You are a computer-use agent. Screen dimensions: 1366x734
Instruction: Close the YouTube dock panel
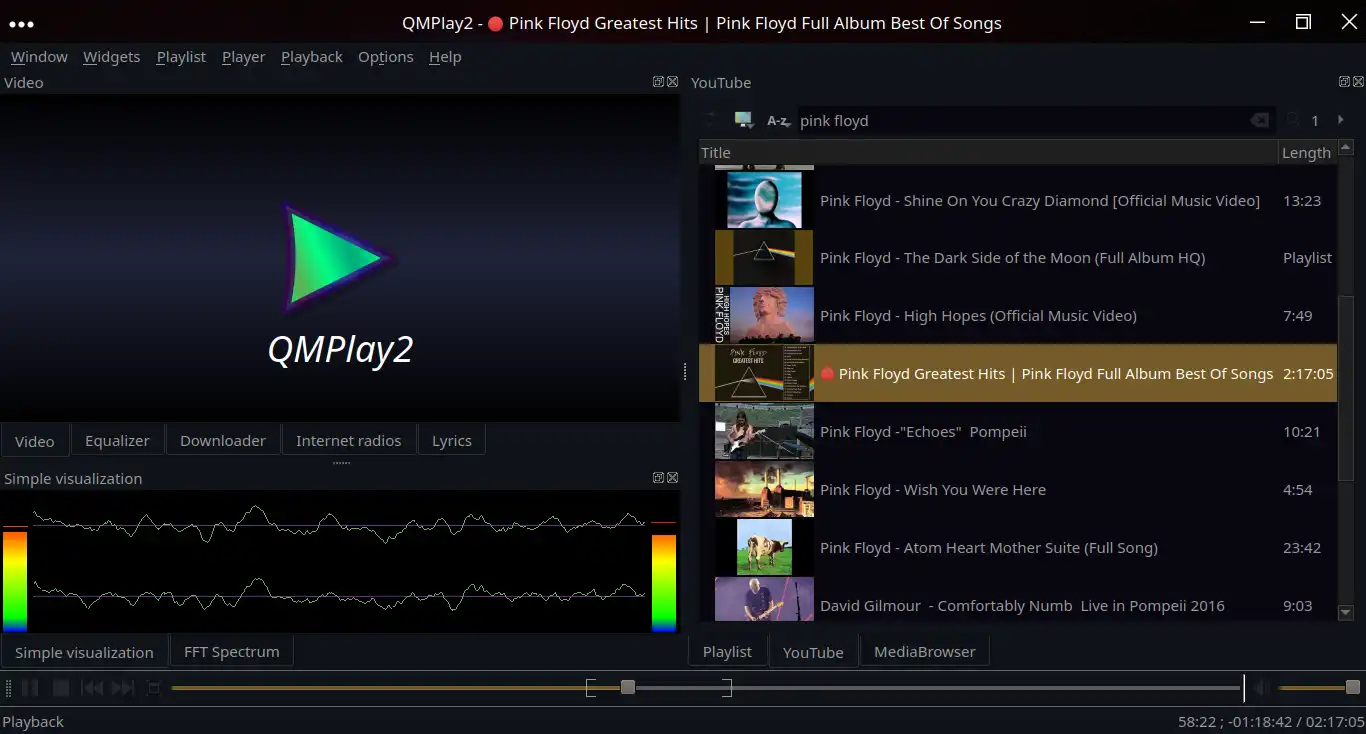1358,82
